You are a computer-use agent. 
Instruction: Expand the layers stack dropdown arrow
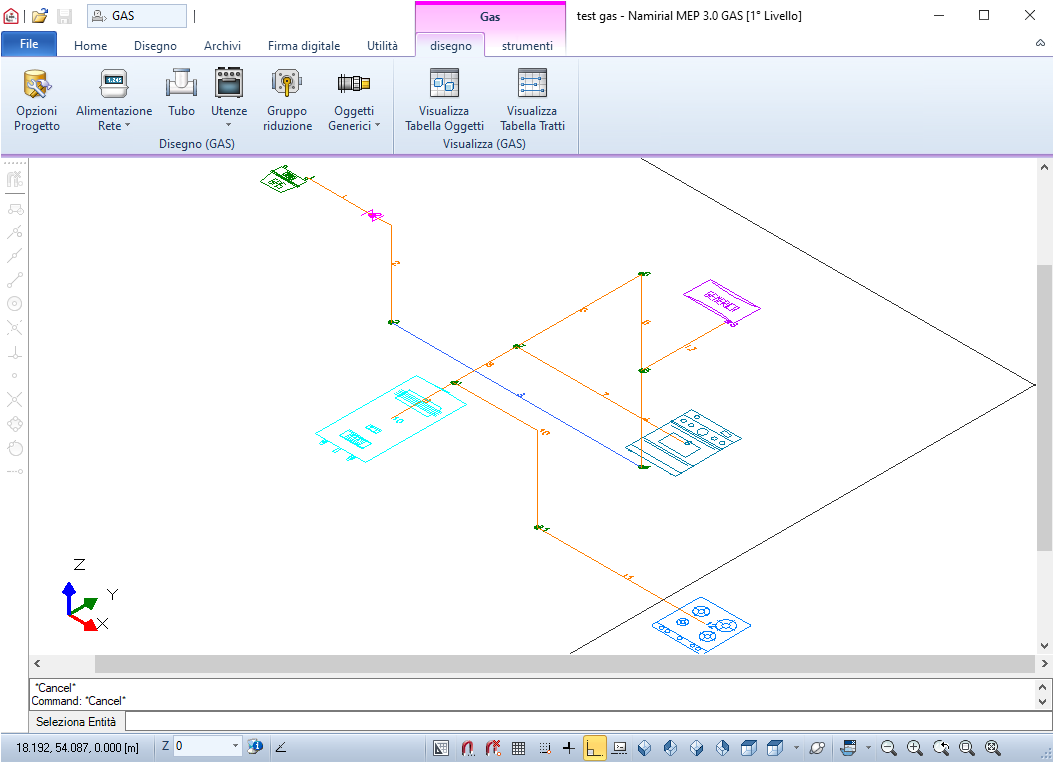click(868, 748)
